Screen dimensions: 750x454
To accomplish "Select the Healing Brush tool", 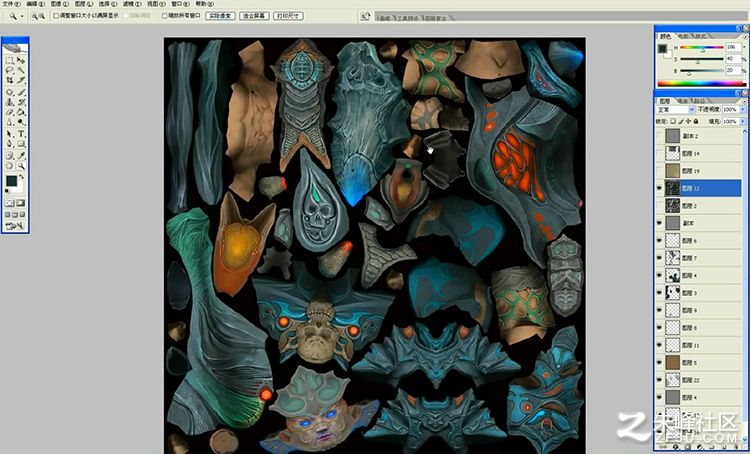I will point(10,92).
